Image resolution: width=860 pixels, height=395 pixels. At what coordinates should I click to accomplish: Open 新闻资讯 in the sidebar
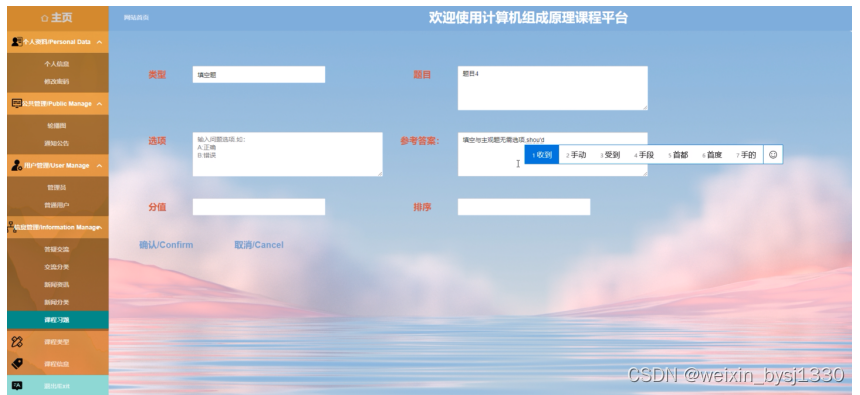coord(57,285)
